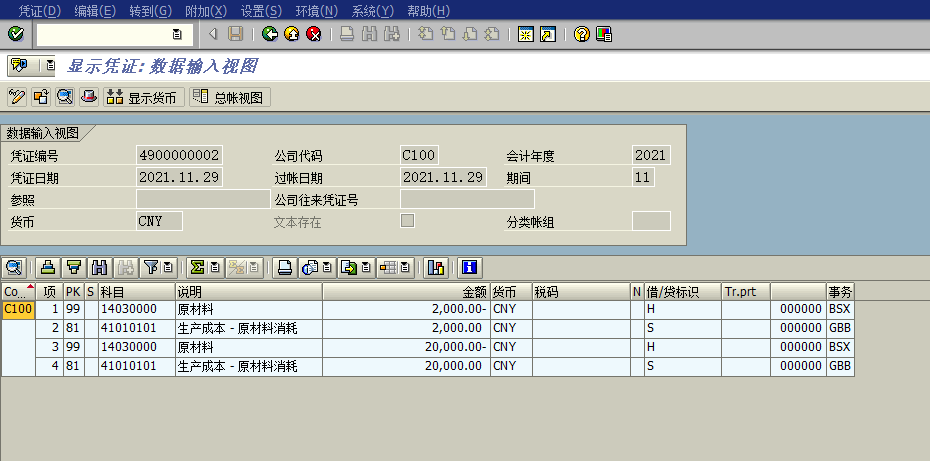Screen dimensions: 930x461
Task: Click the 借/贷标识 column header
Action: pos(683,292)
